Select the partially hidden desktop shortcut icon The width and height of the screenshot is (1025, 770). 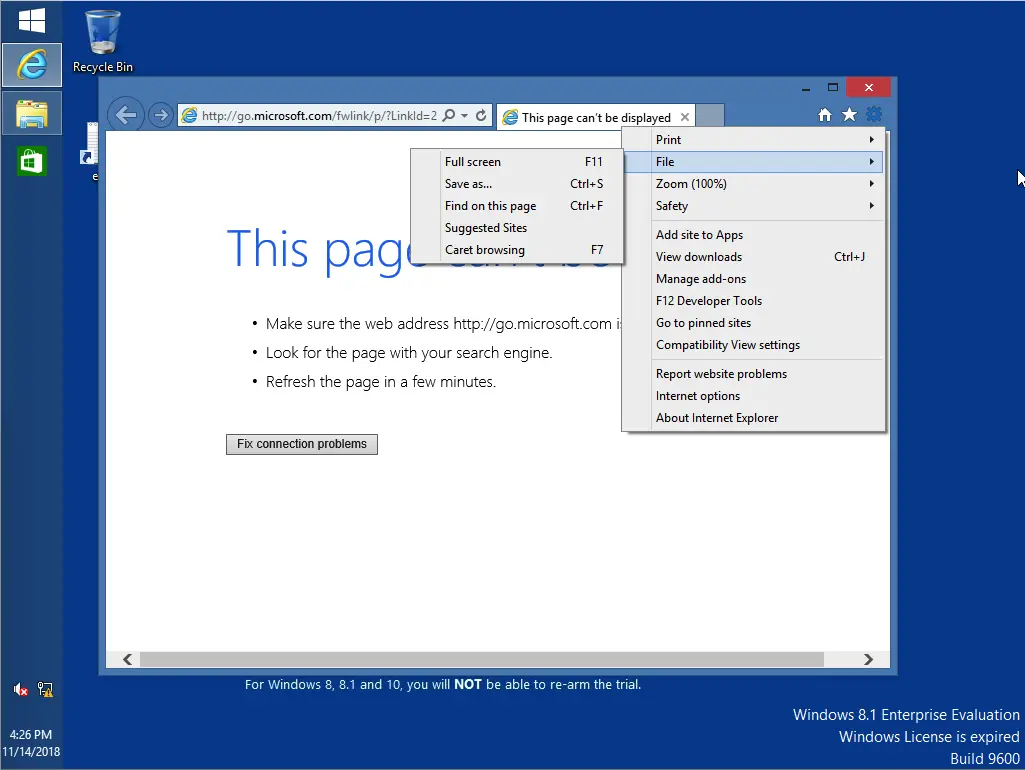[x=90, y=149]
